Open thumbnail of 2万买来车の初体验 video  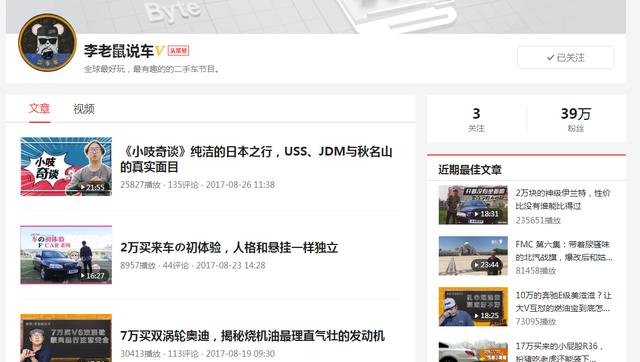tap(66, 255)
